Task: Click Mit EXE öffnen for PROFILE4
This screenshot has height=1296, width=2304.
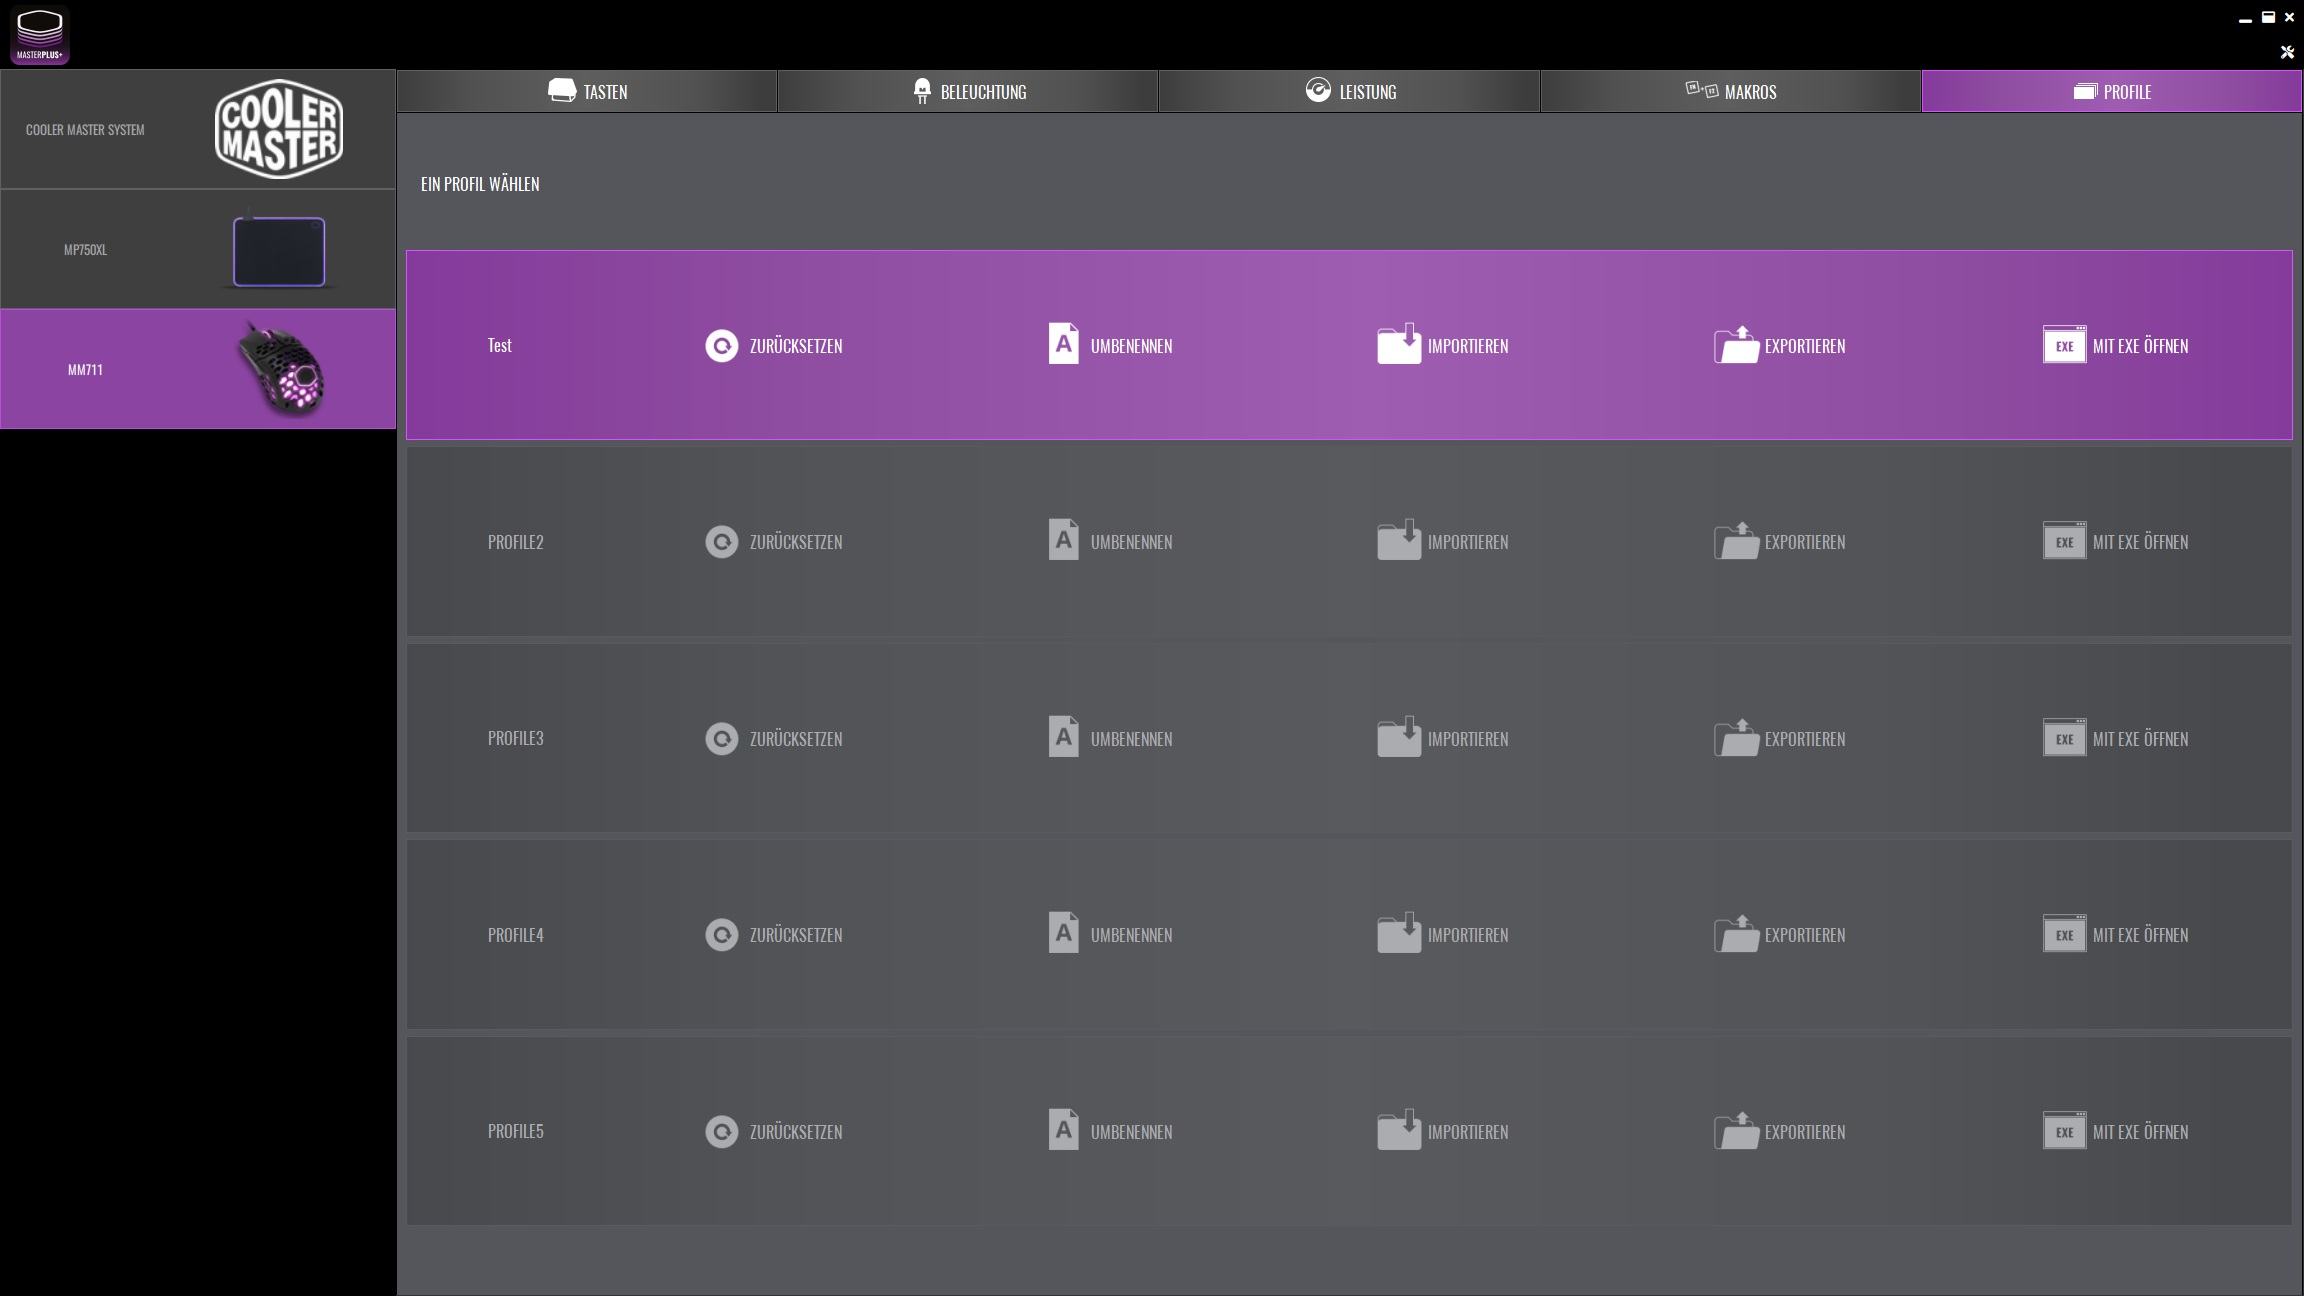Action: pyautogui.click(x=2139, y=935)
